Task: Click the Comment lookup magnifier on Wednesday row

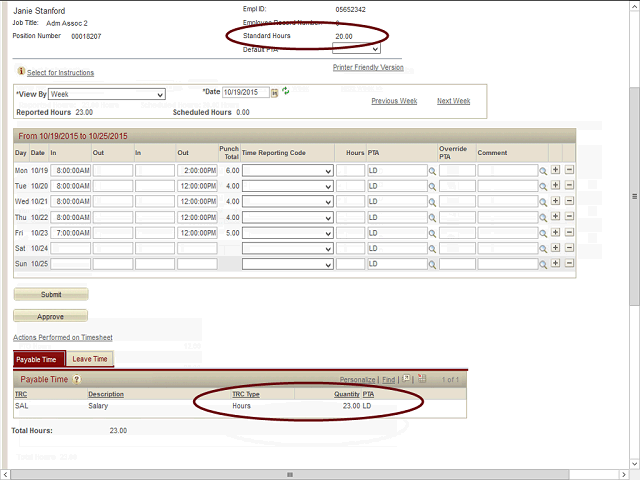Action: point(543,202)
